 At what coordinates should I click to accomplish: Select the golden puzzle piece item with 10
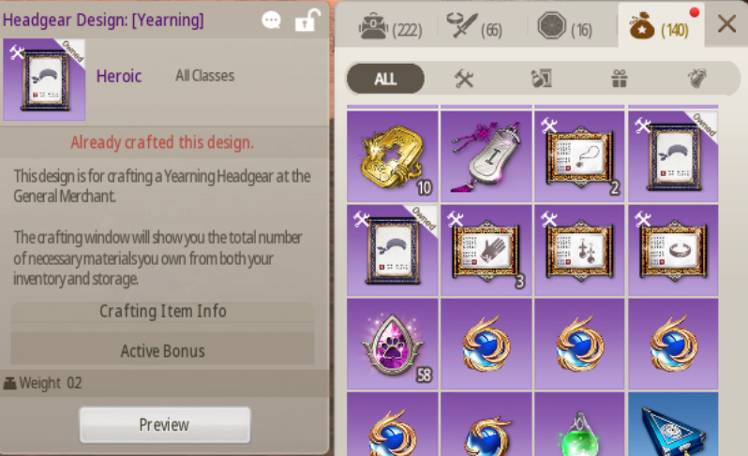pyautogui.click(x=392, y=156)
